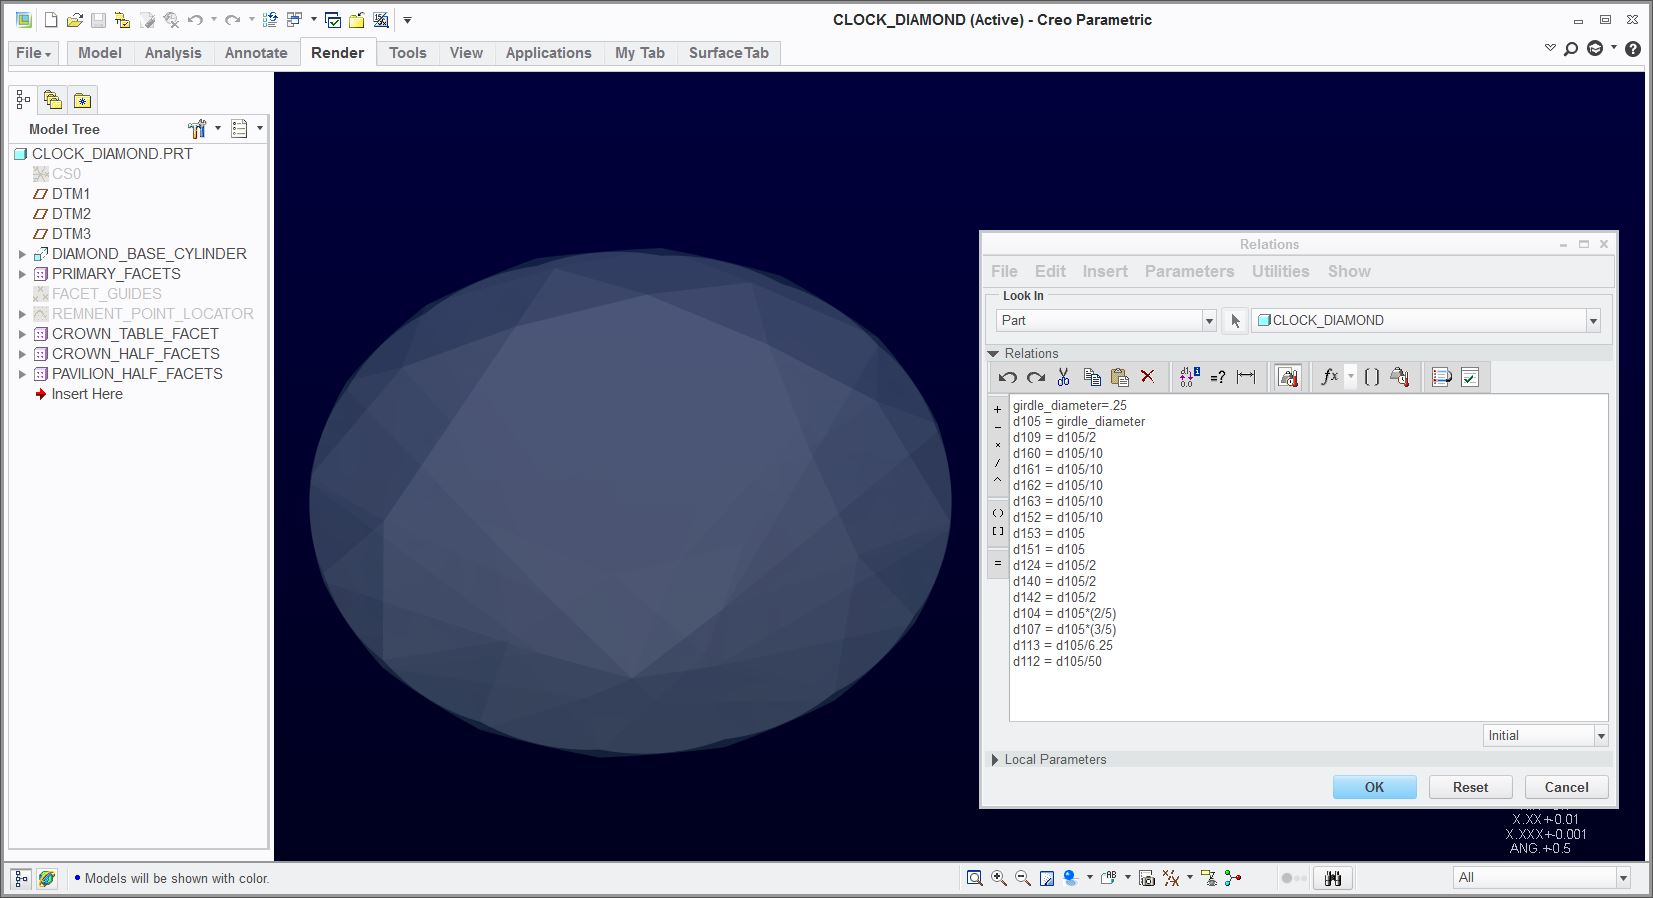The width and height of the screenshot is (1653, 898).
Task: Open the Look In Part dropdown
Action: click(1209, 321)
